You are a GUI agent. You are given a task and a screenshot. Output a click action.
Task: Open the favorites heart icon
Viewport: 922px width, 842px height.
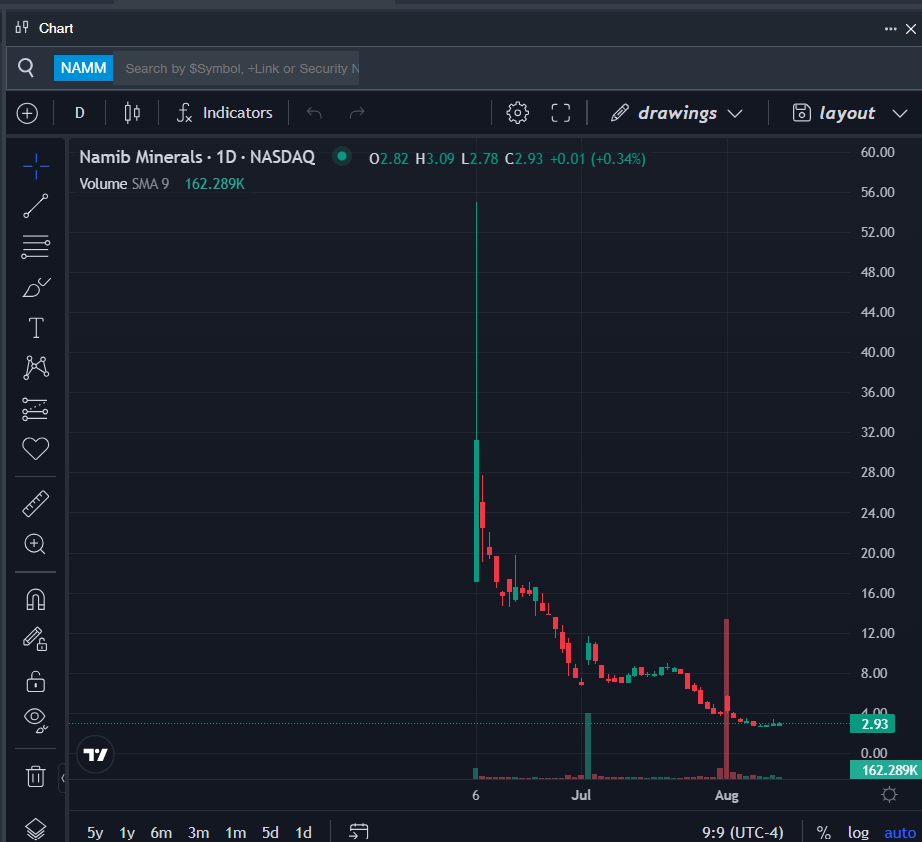pyautogui.click(x=36, y=449)
